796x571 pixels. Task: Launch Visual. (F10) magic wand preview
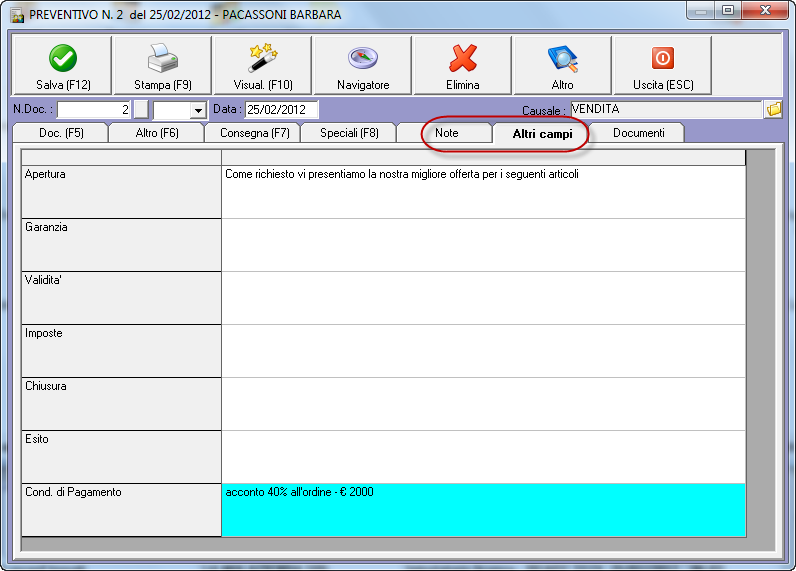262,65
